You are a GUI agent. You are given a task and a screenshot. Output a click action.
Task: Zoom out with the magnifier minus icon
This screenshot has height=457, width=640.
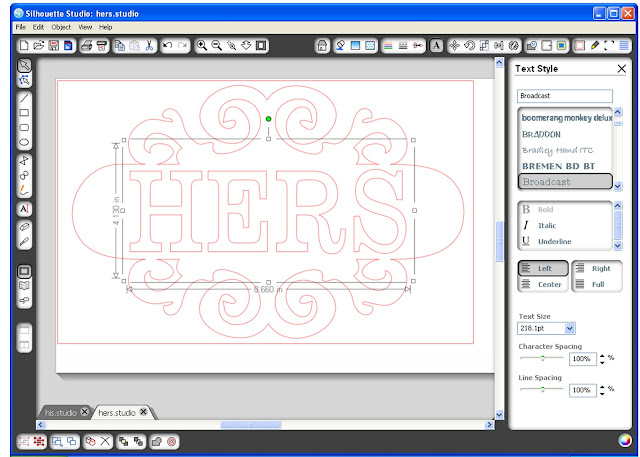coord(216,45)
